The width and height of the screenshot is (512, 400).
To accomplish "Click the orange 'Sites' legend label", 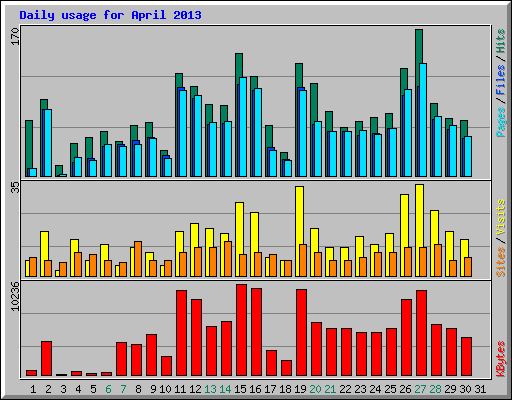I will click(x=500, y=262).
